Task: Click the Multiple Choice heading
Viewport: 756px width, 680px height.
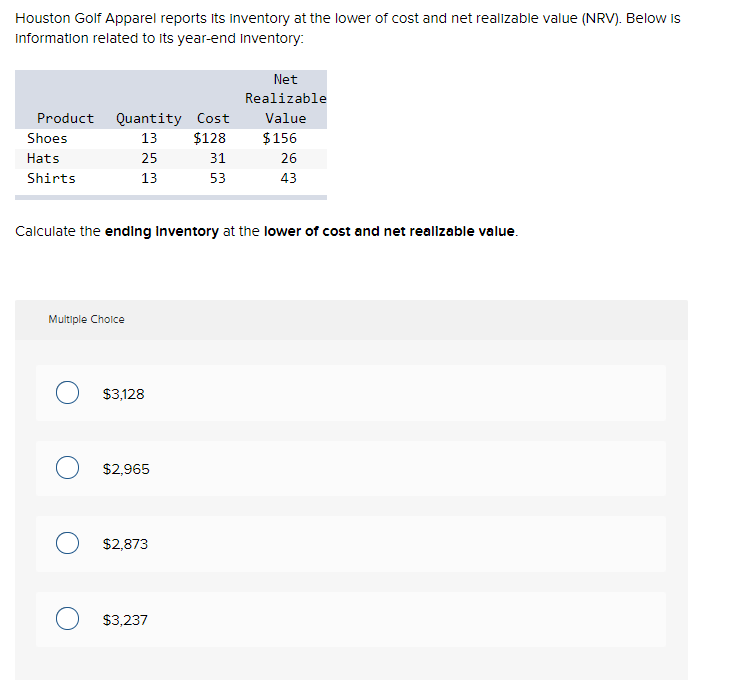Action: pos(86,319)
